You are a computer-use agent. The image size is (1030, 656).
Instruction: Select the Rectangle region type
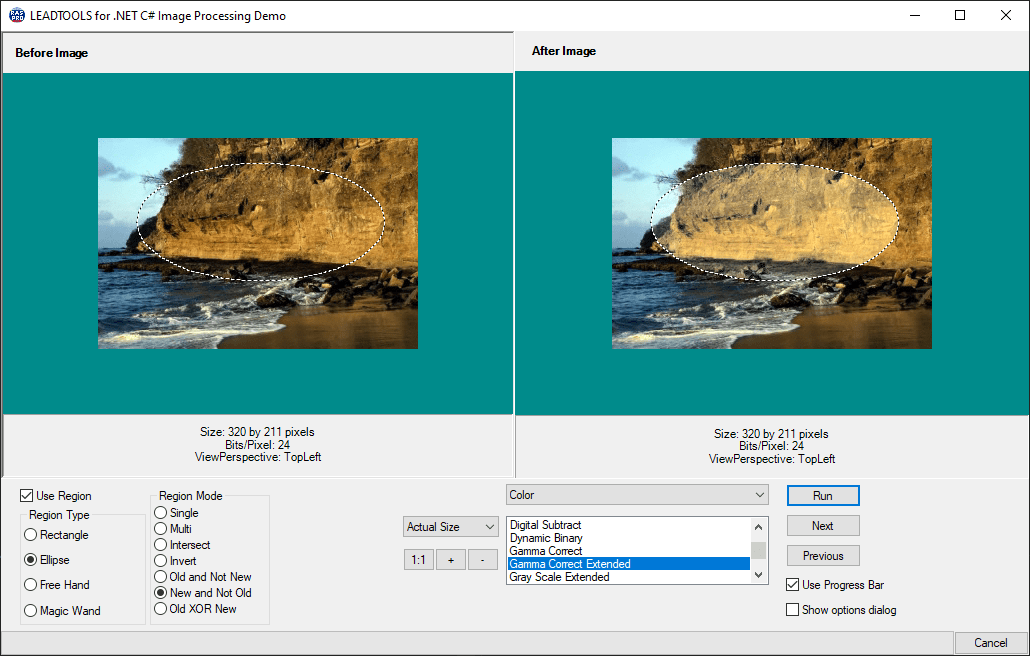[x=31, y=535]
